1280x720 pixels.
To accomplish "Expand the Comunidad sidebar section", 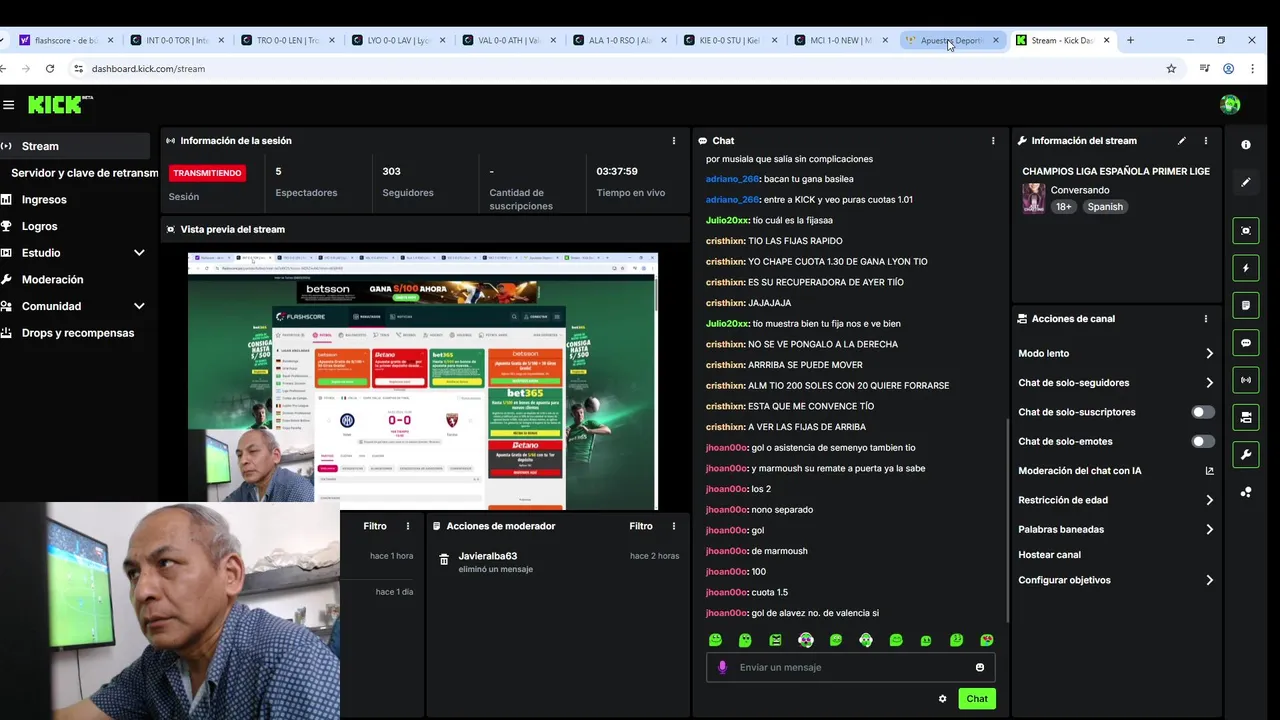I will [x=139, y=306].
